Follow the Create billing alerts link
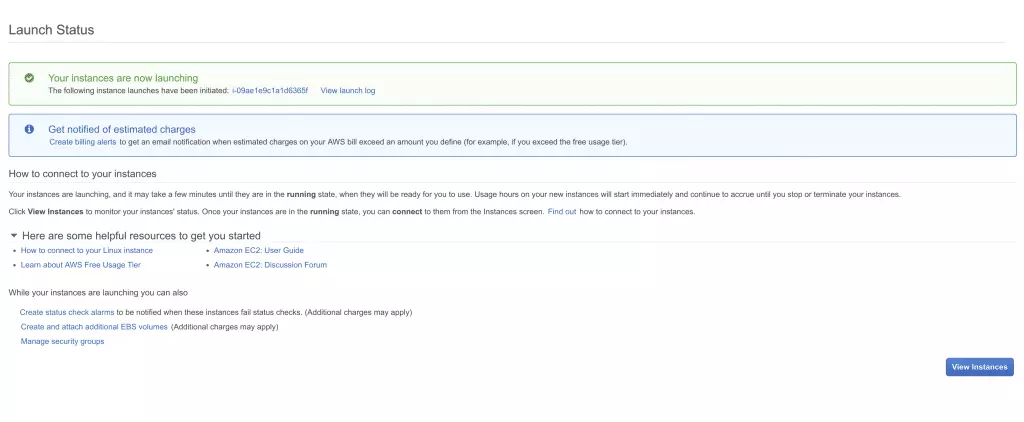 tap(83, 142)
